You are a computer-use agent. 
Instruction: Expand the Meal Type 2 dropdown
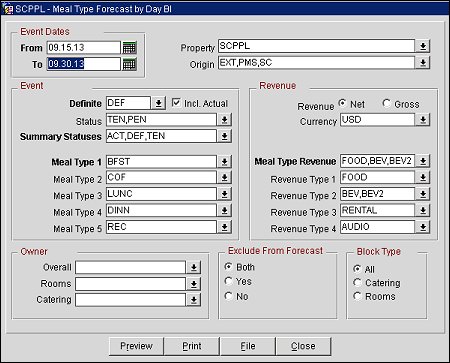pos(224,178)
